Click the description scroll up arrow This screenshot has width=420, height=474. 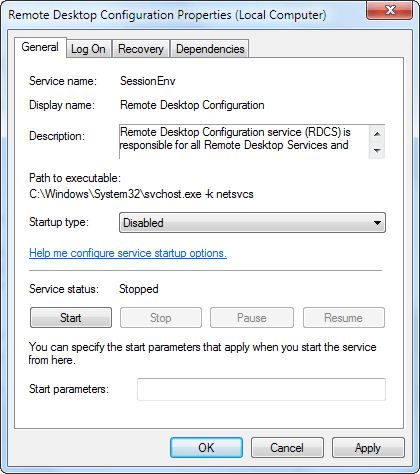pos(377,134)
